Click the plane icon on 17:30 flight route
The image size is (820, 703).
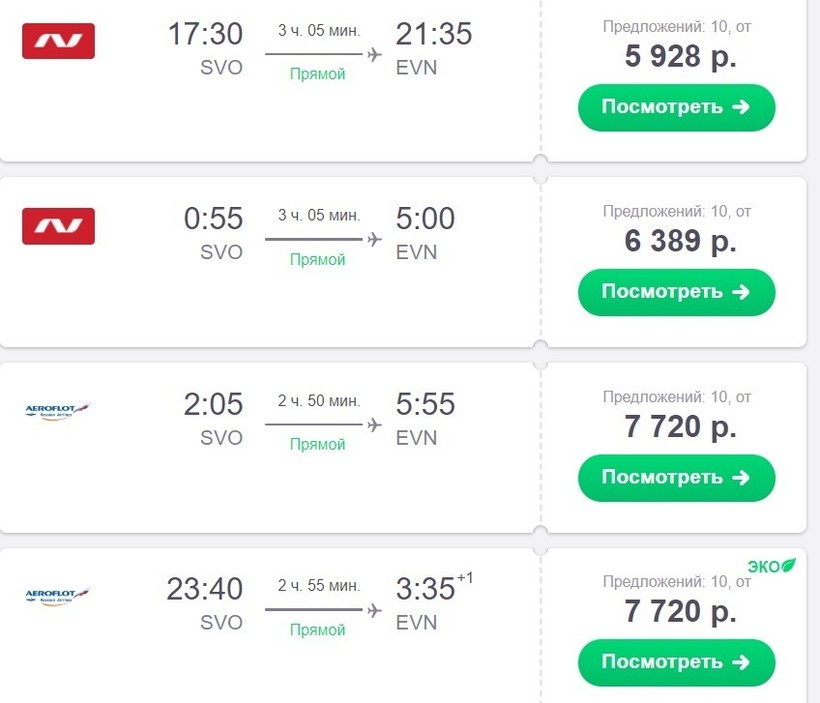375,55
